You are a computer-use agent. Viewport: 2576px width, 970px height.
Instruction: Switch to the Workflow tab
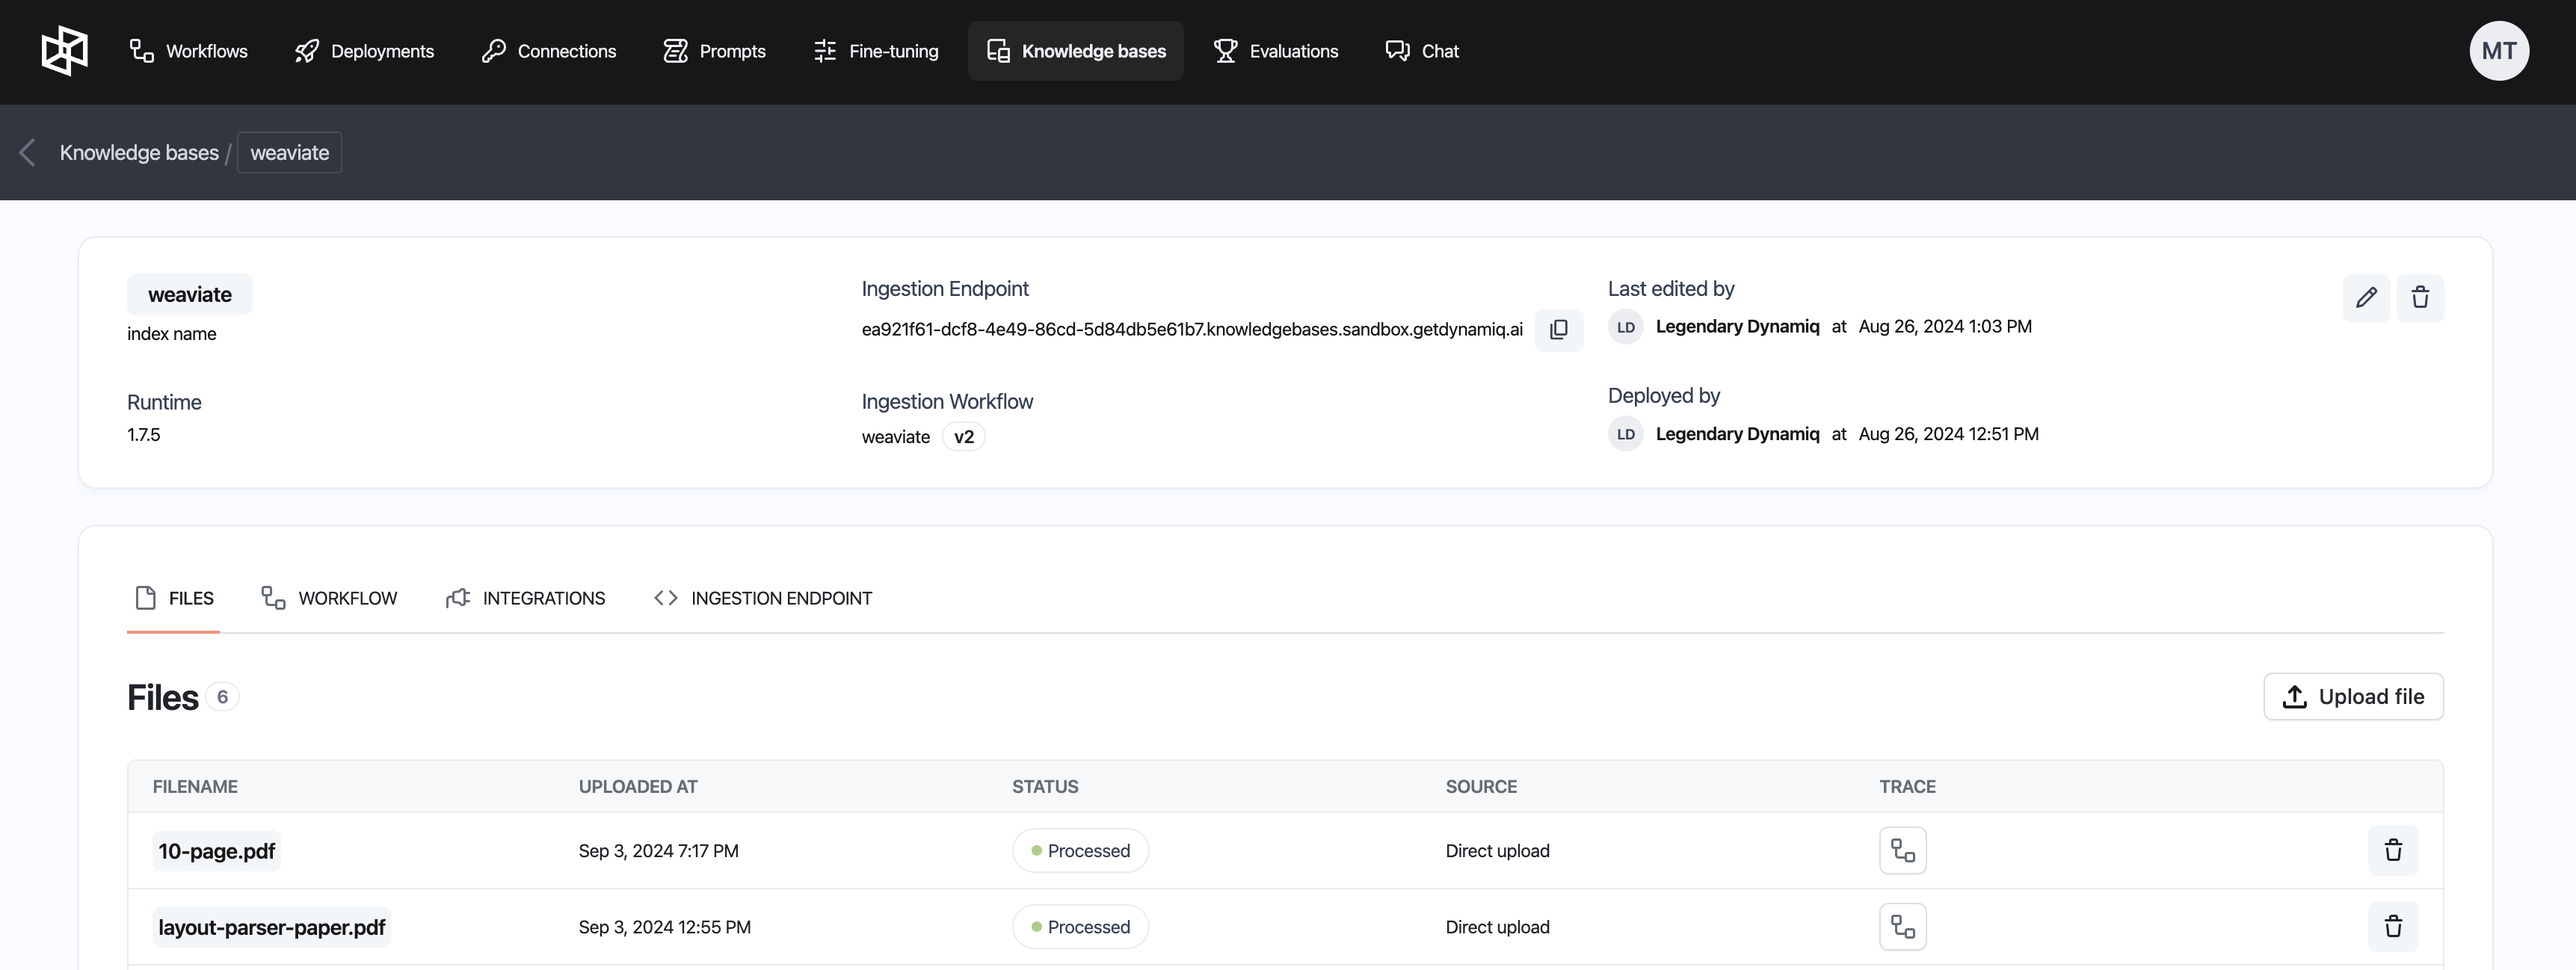329,598
